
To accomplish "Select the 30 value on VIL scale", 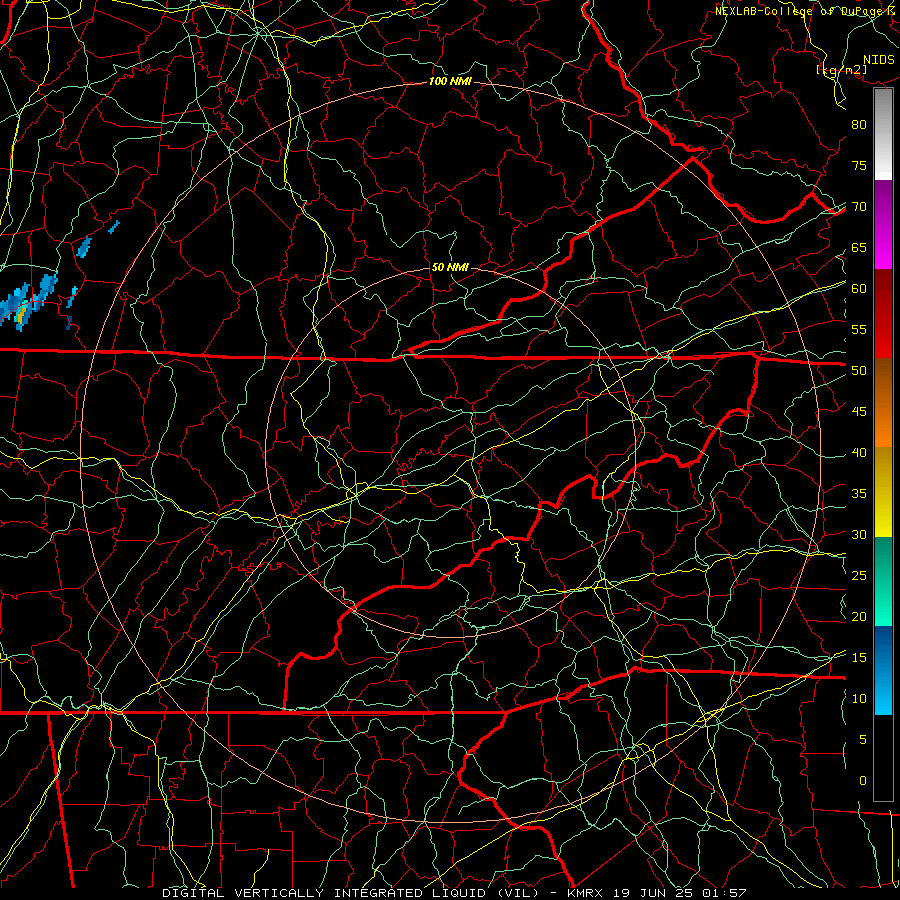I will (x=859, y=535).
